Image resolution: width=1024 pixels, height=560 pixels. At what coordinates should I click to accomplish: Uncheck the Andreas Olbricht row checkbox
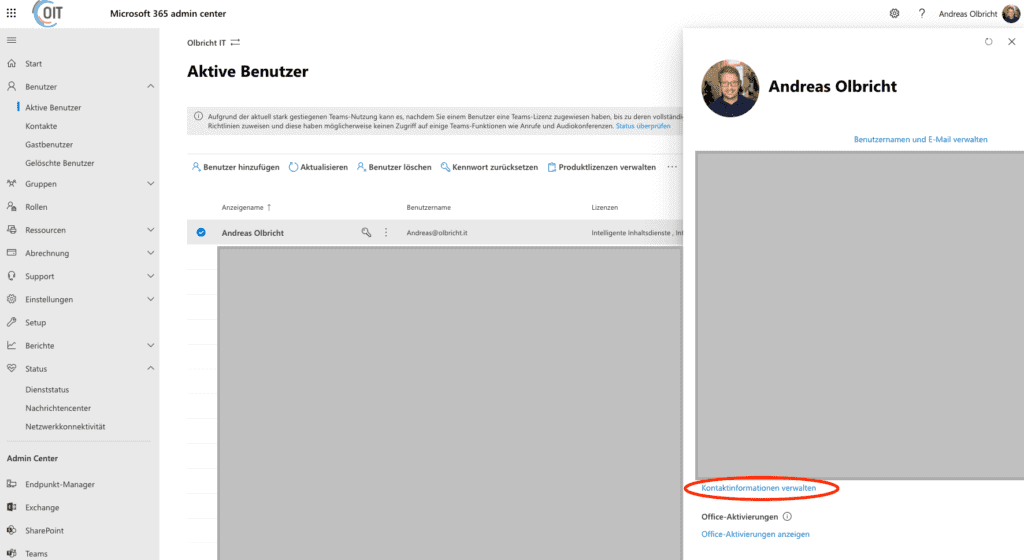(201, 232)
